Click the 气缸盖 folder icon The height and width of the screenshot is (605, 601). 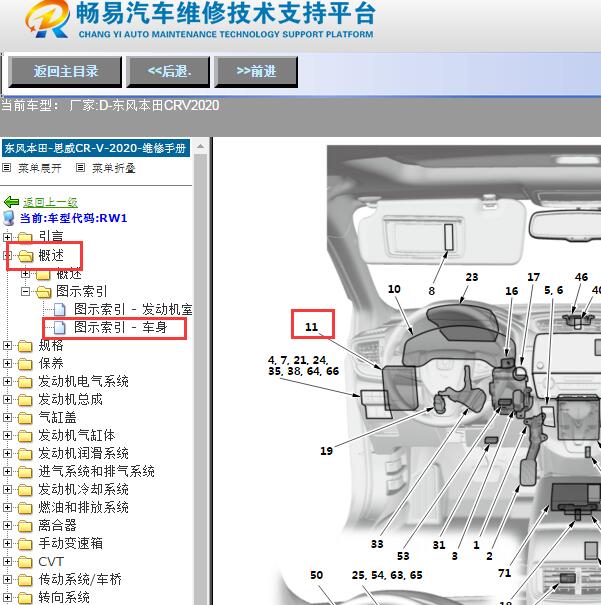(25, 418)
